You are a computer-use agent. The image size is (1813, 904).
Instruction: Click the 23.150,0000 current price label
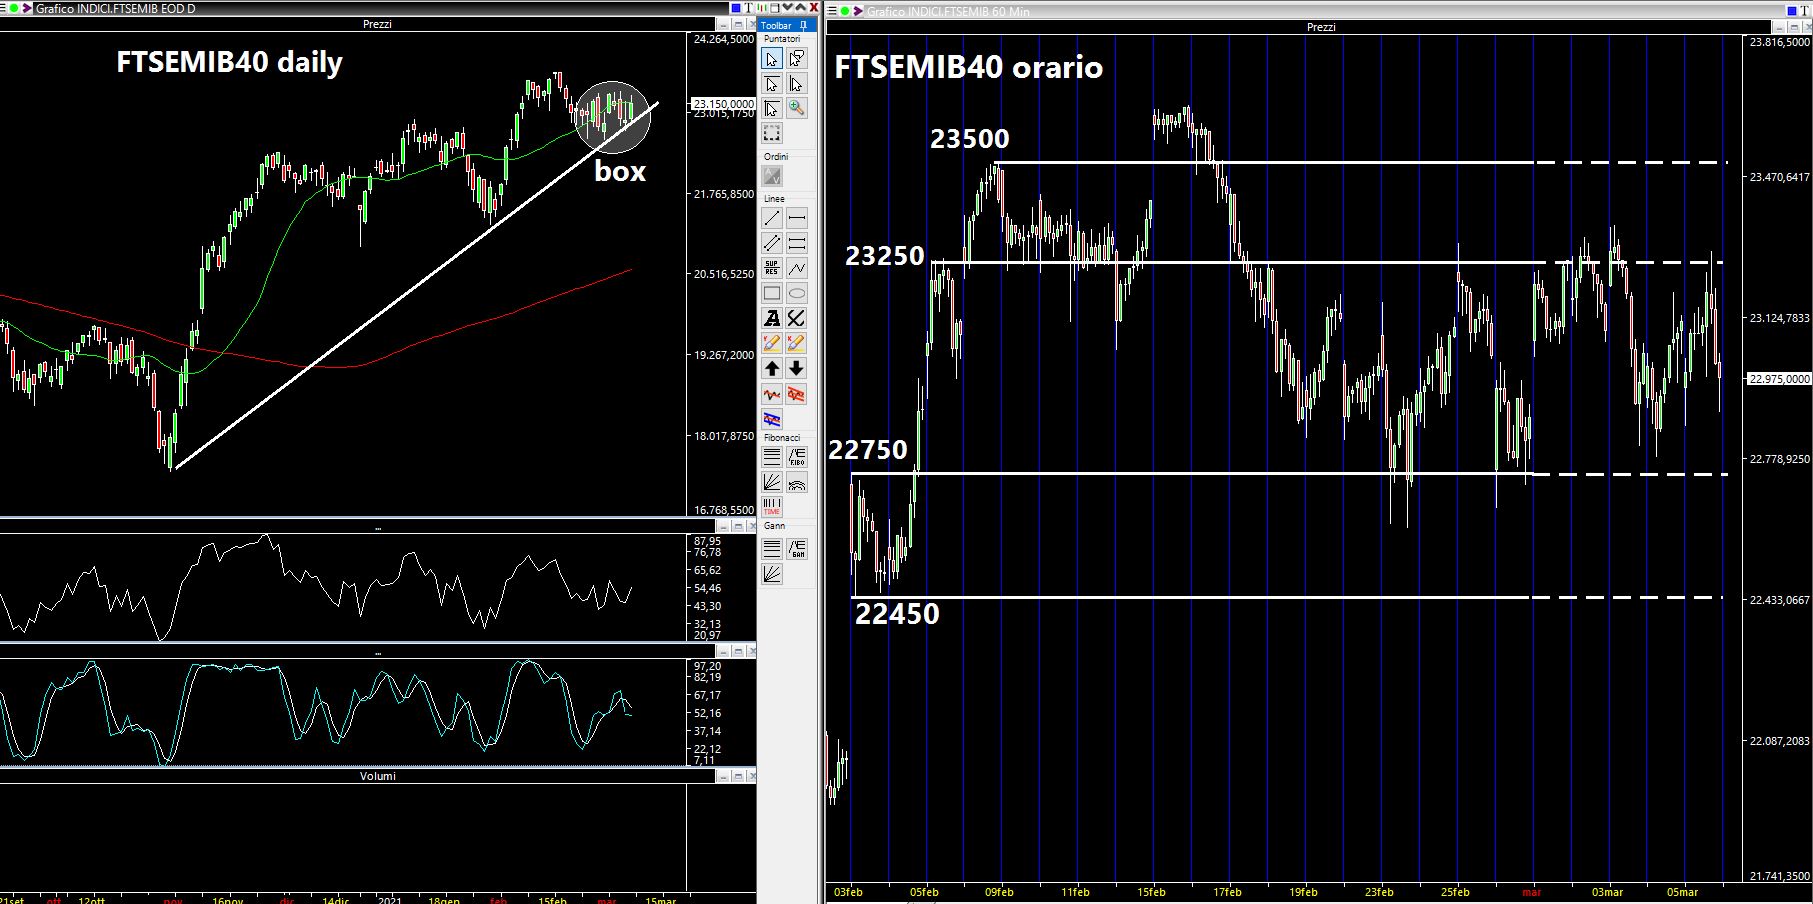pos(723,104)
